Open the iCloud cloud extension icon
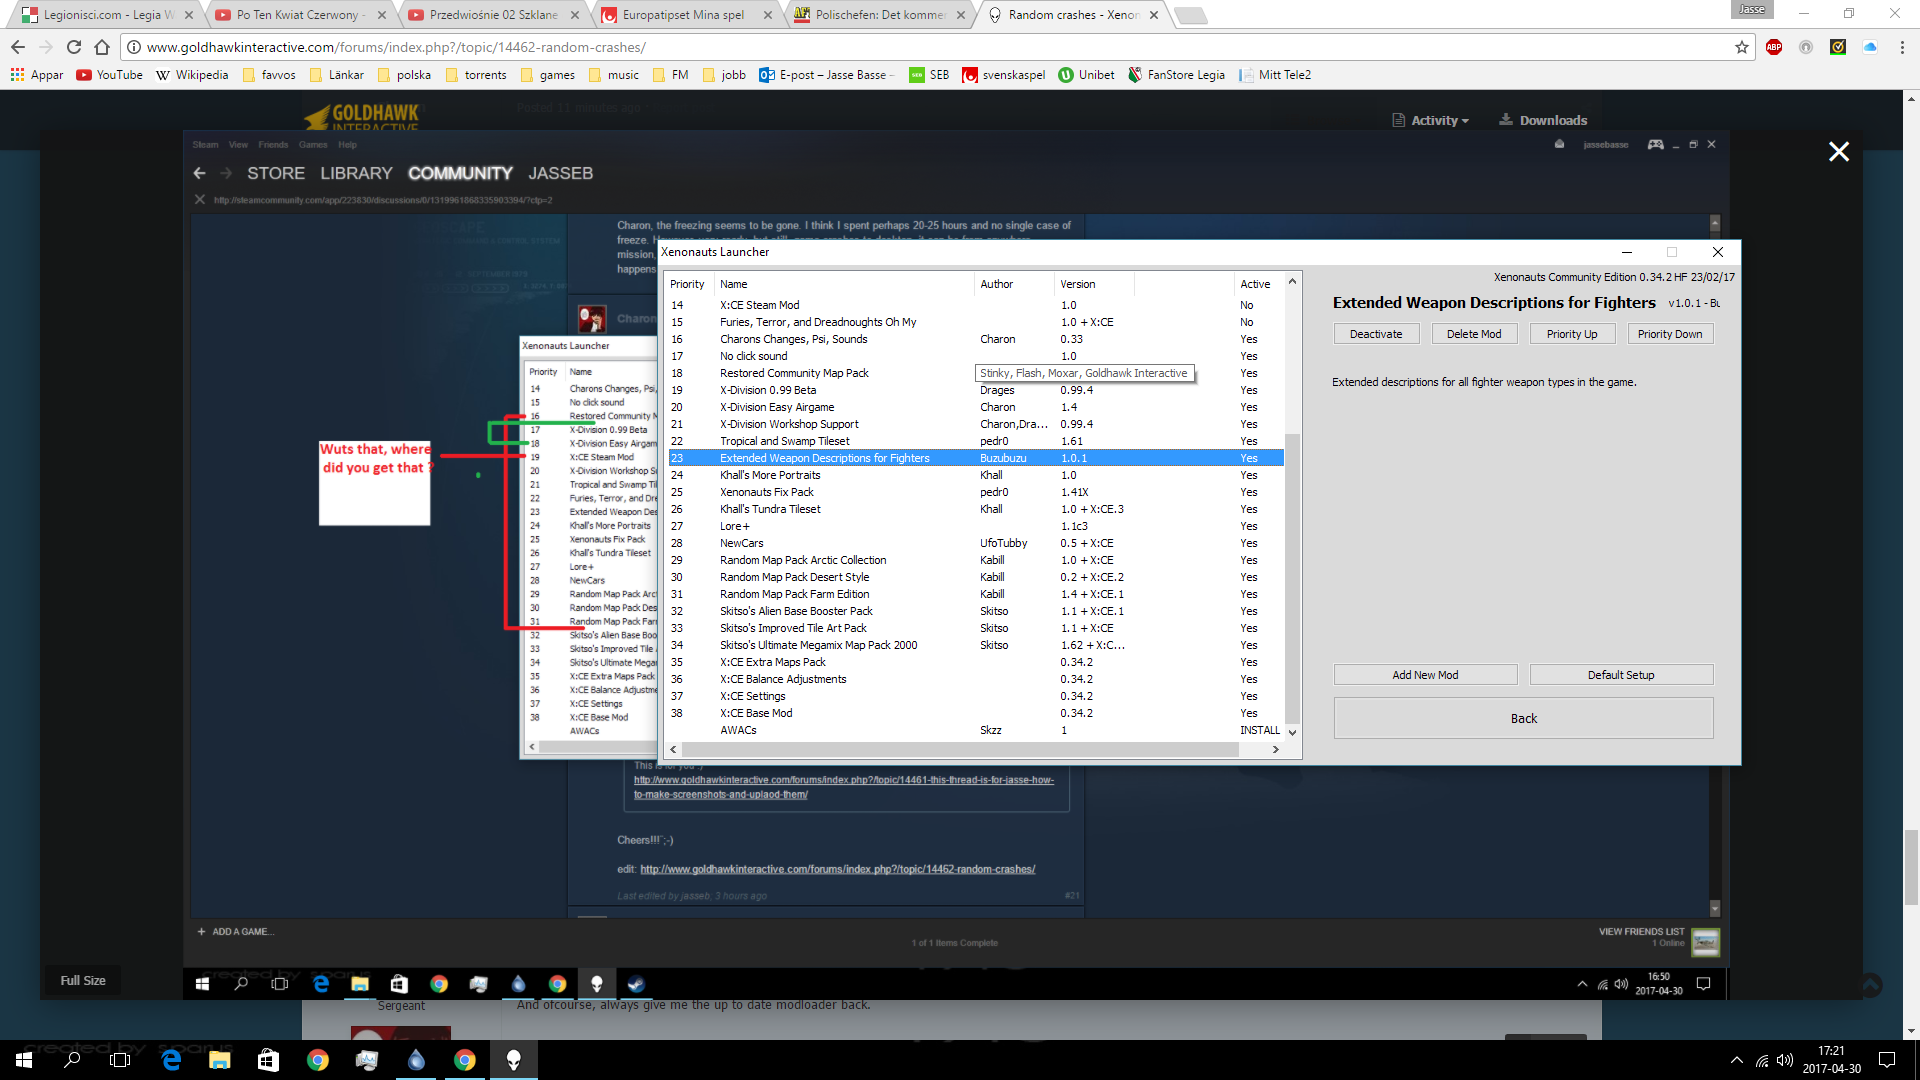Image resolution: width=1920 pixels, height=1080 pixels. click(x=1870, y=47)
